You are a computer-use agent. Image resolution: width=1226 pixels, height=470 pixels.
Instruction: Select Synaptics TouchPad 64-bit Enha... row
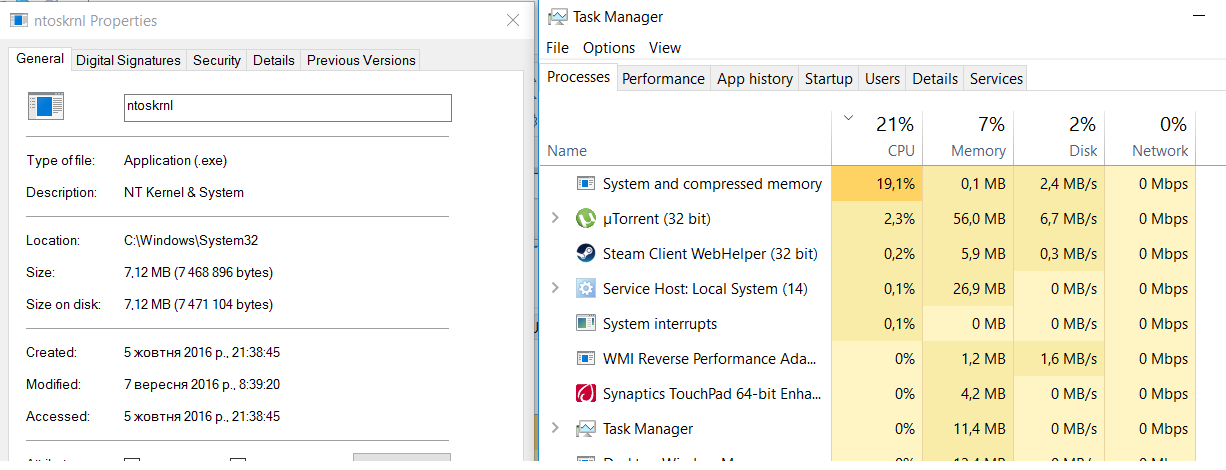tap(868, 394)
